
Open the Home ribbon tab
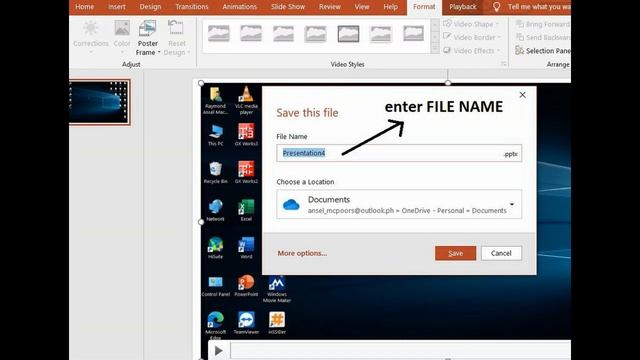[84, 7]
